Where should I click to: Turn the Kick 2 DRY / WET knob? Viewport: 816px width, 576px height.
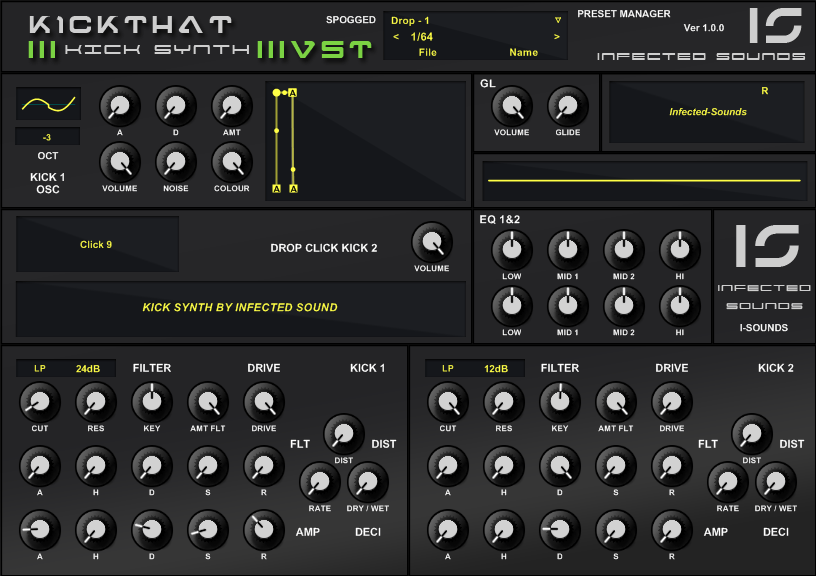(x=775, y=482)
